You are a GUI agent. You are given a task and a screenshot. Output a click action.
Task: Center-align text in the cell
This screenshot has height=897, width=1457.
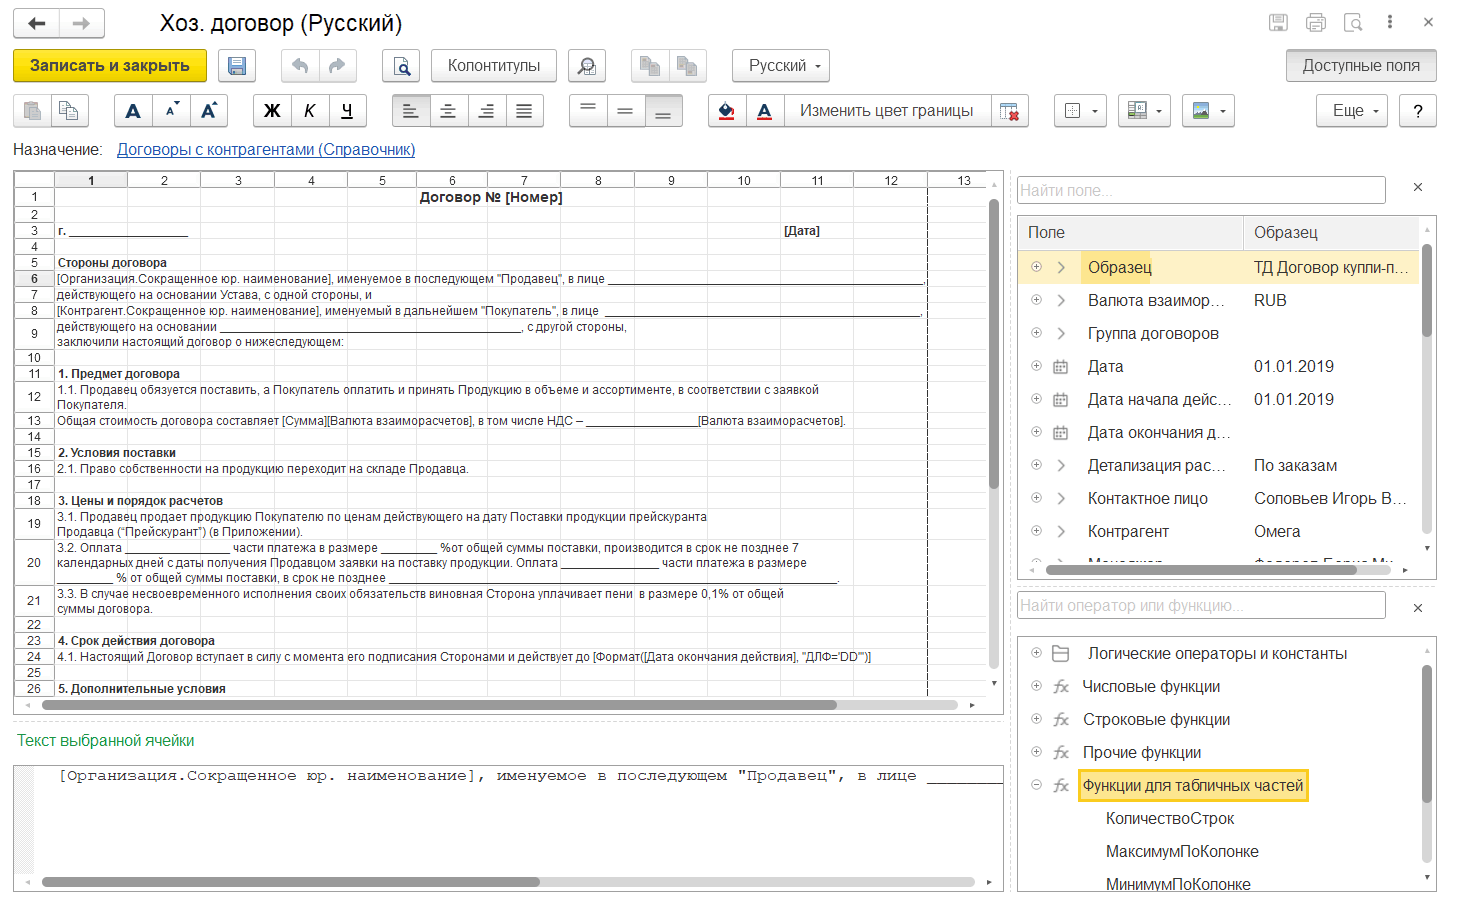(x=448, y=111)
